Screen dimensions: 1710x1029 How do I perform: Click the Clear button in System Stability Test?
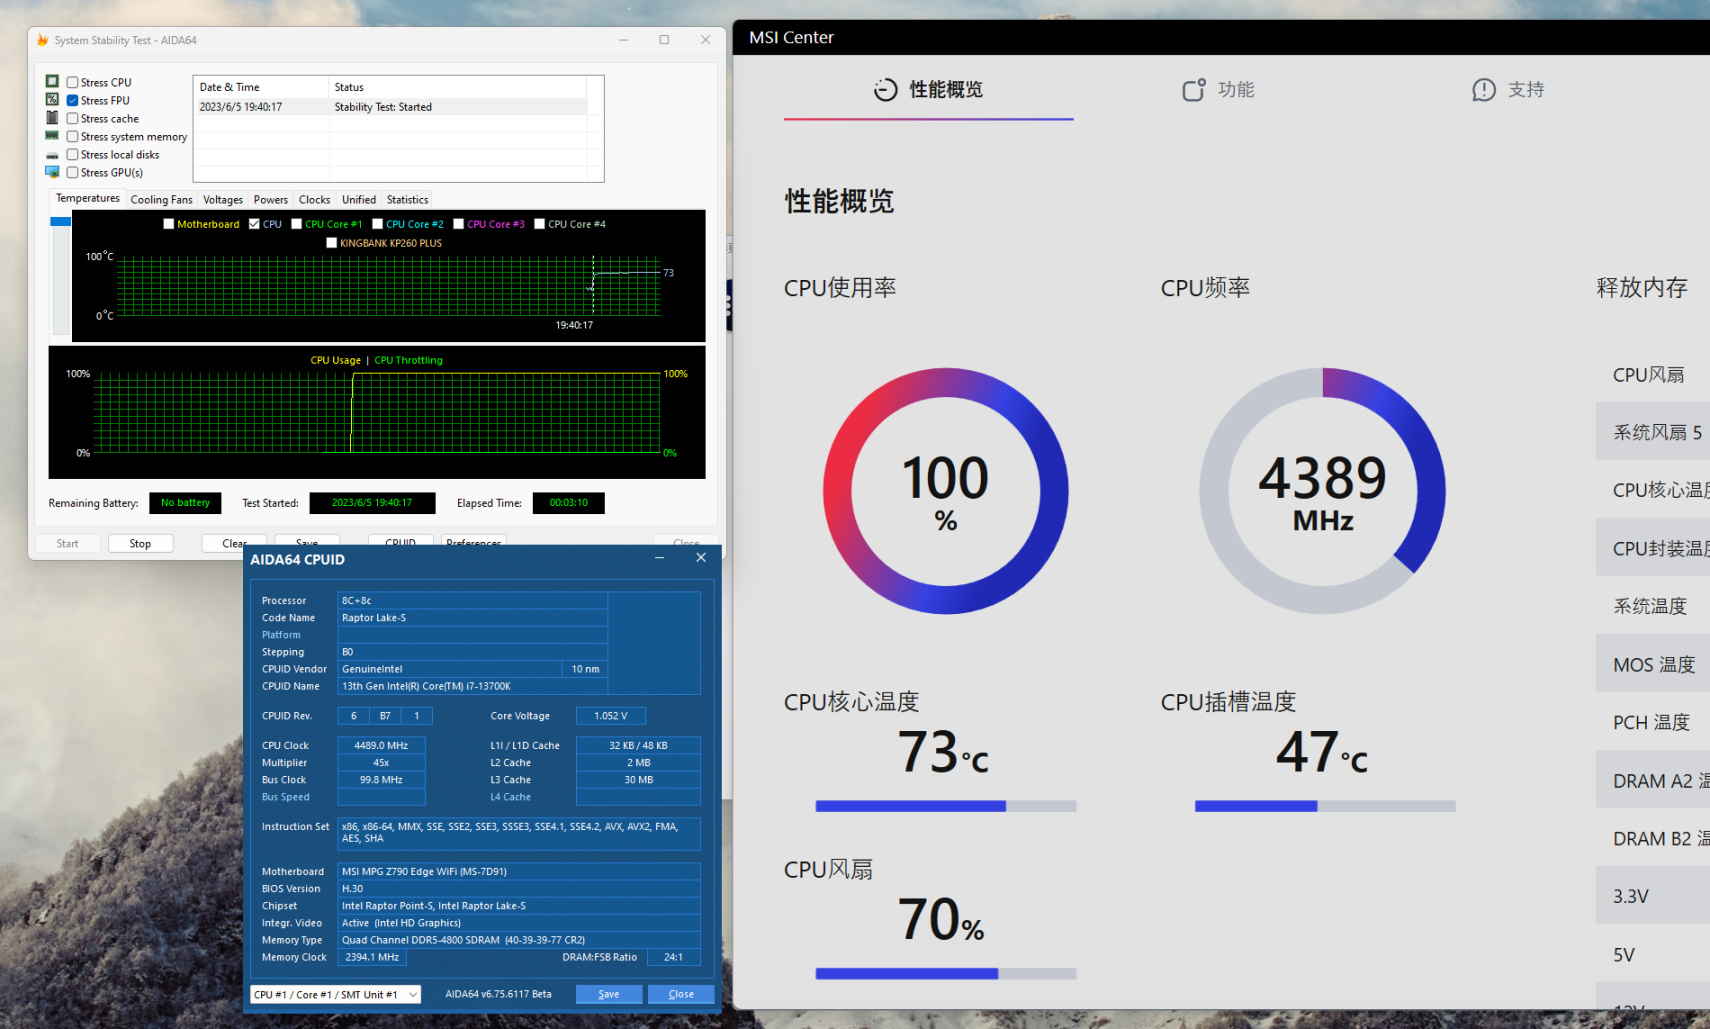234,544
